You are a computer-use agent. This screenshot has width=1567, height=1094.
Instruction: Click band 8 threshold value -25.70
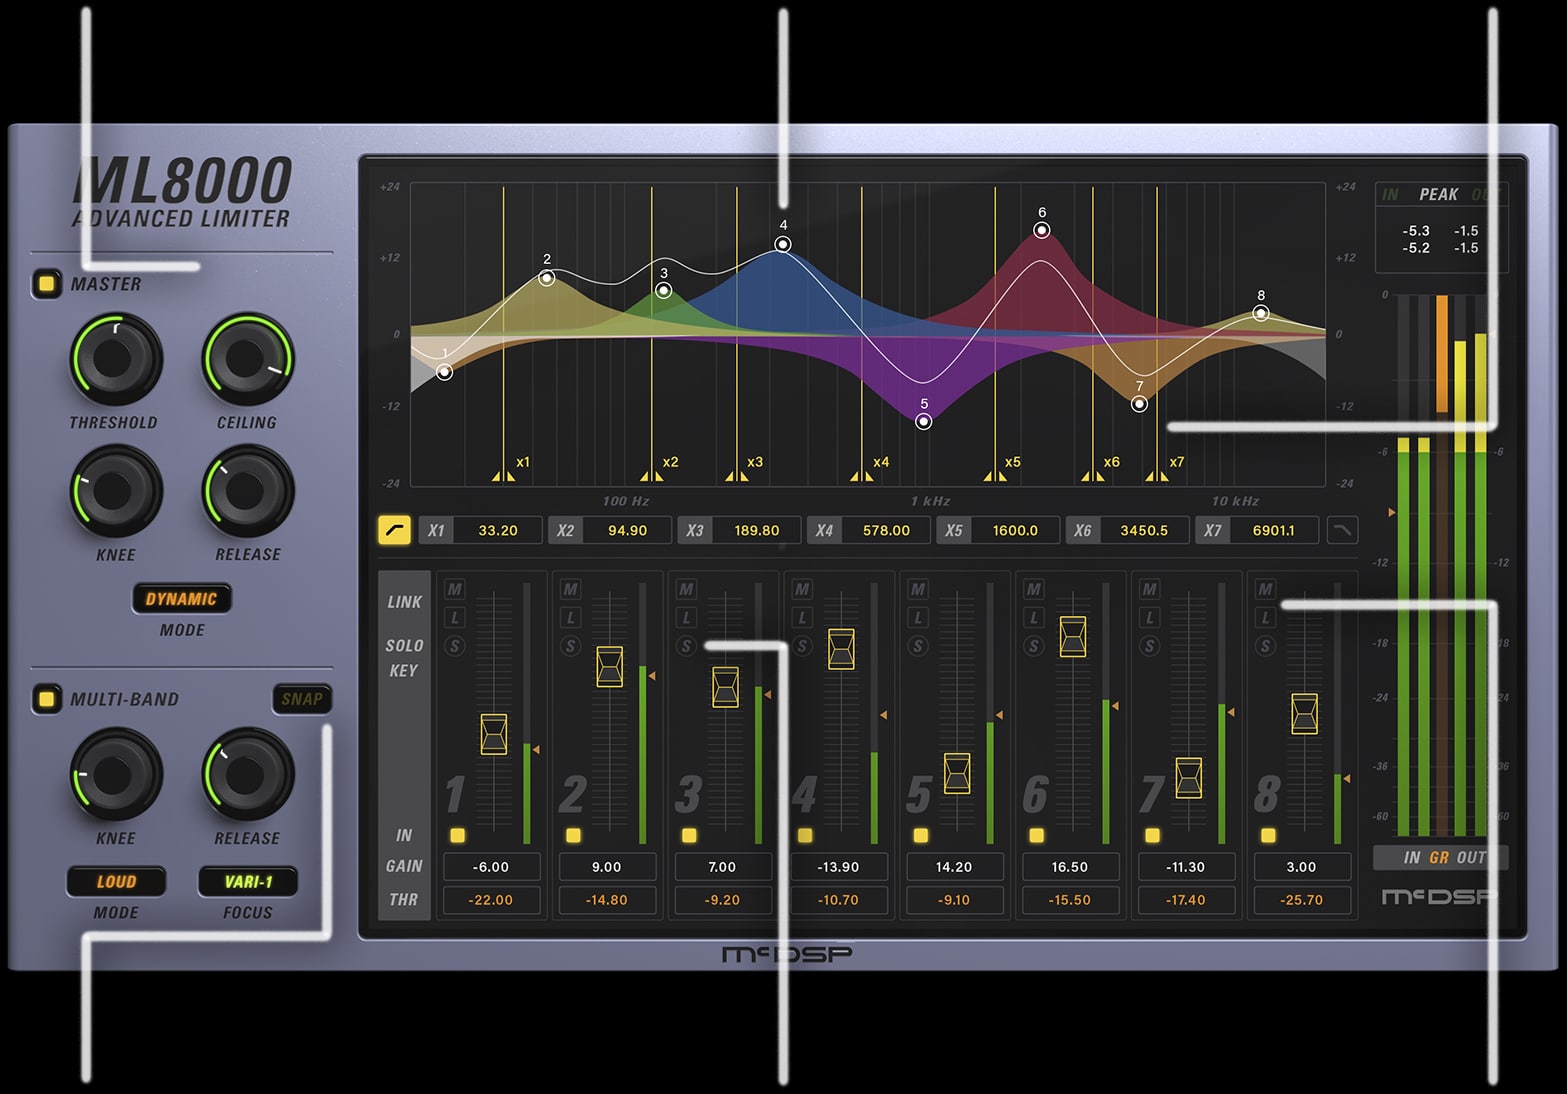click(1301, 900)
